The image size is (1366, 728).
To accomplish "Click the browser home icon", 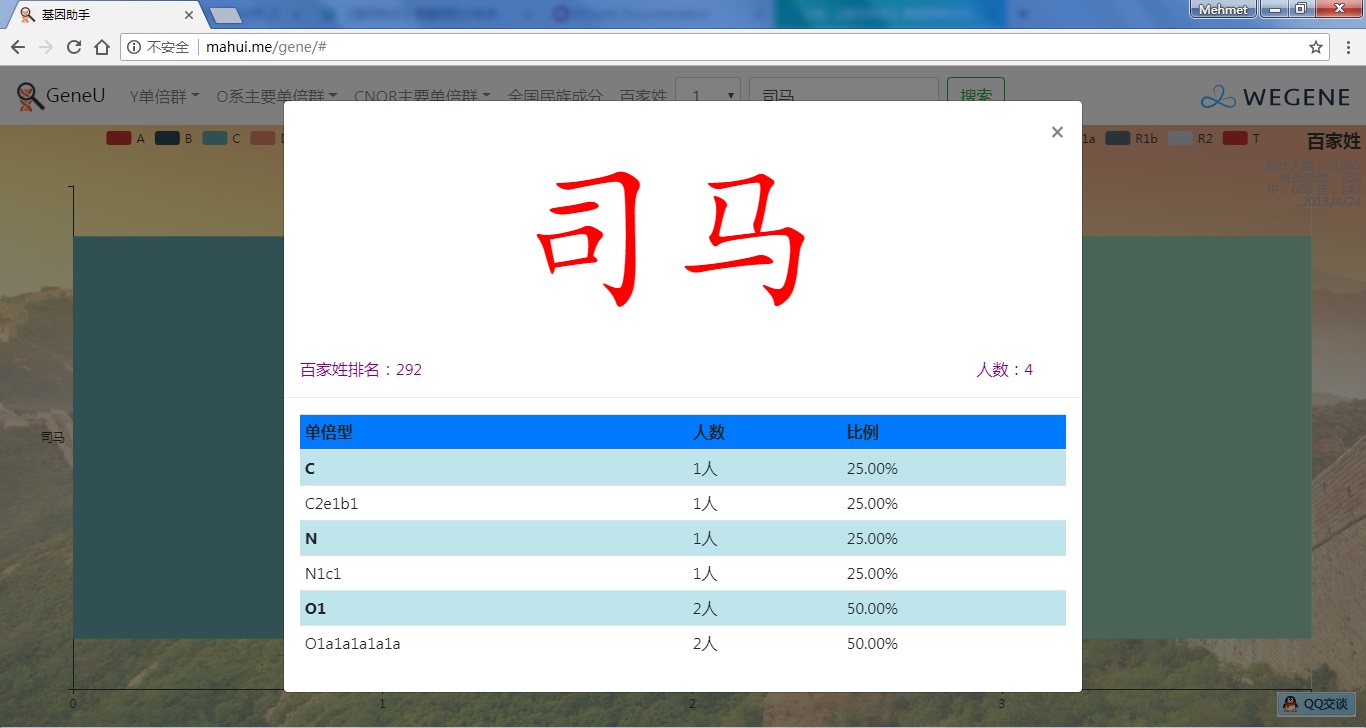I will pos(102,47).
